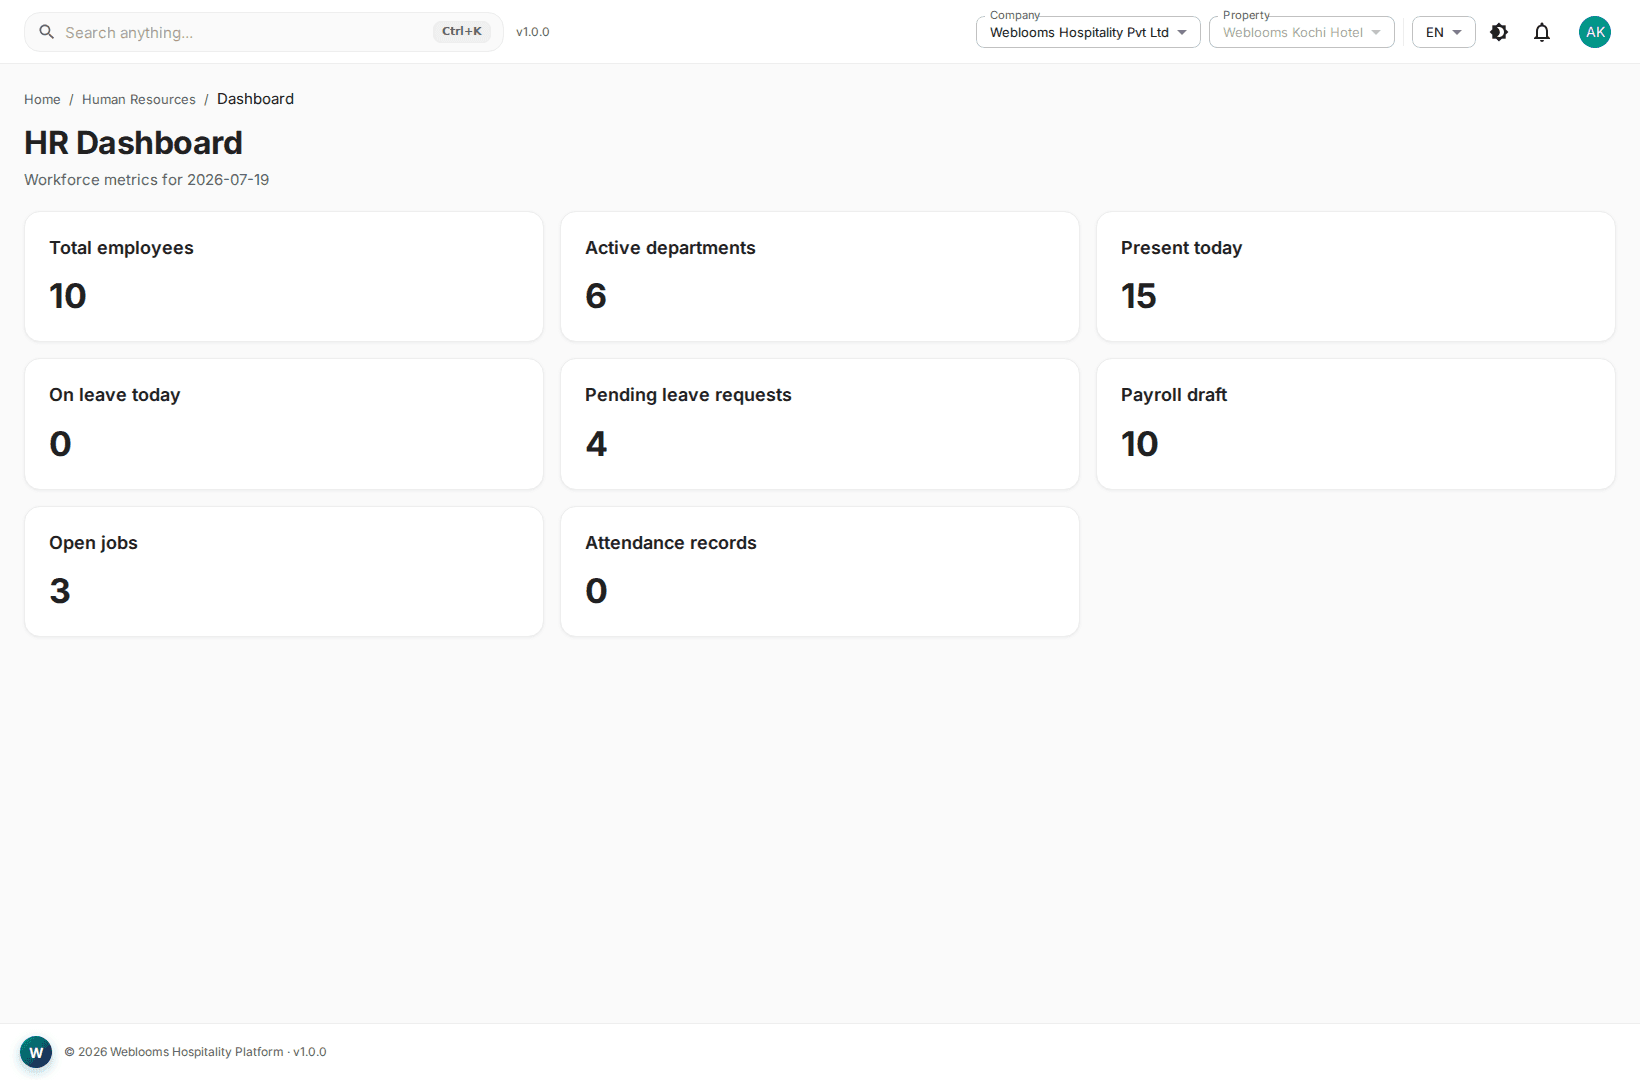Image resolution: width=1640 pixels, height=1080 pixels.
Task: Open the EN language dropdown
Action: tap(1443, 32)
